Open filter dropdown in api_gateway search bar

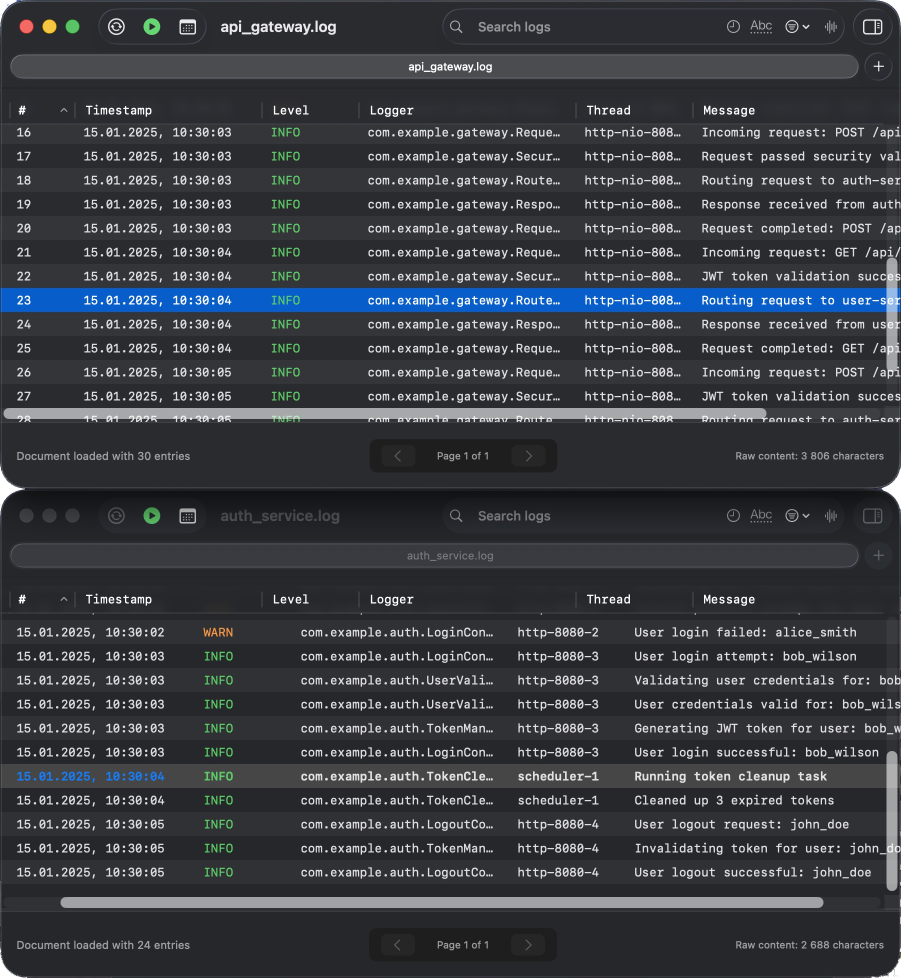pyautogui.click(x=797, y=27)
